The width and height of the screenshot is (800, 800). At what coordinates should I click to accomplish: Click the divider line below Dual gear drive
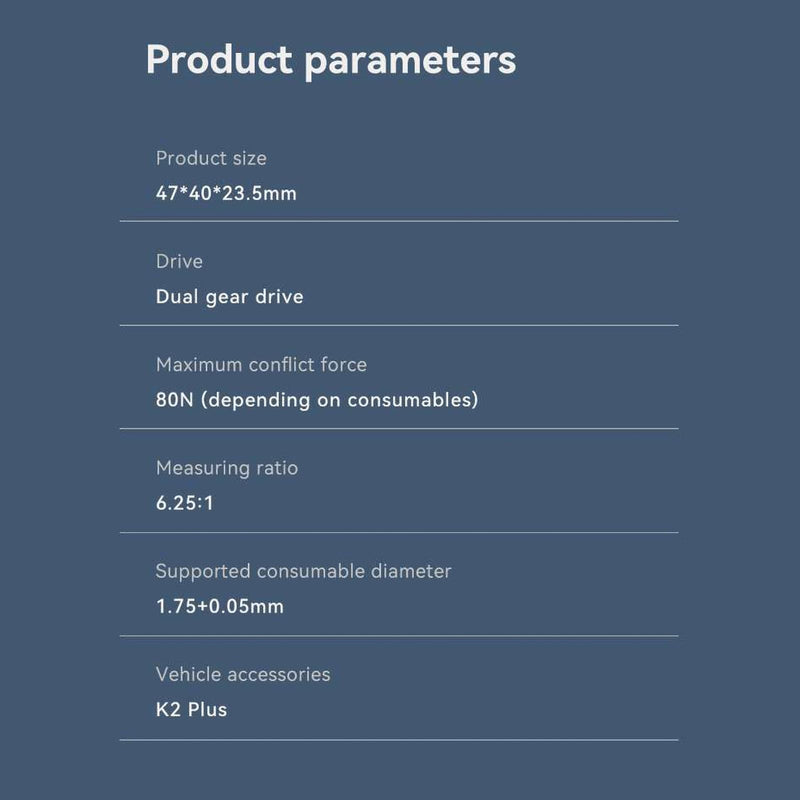(399, 325)
